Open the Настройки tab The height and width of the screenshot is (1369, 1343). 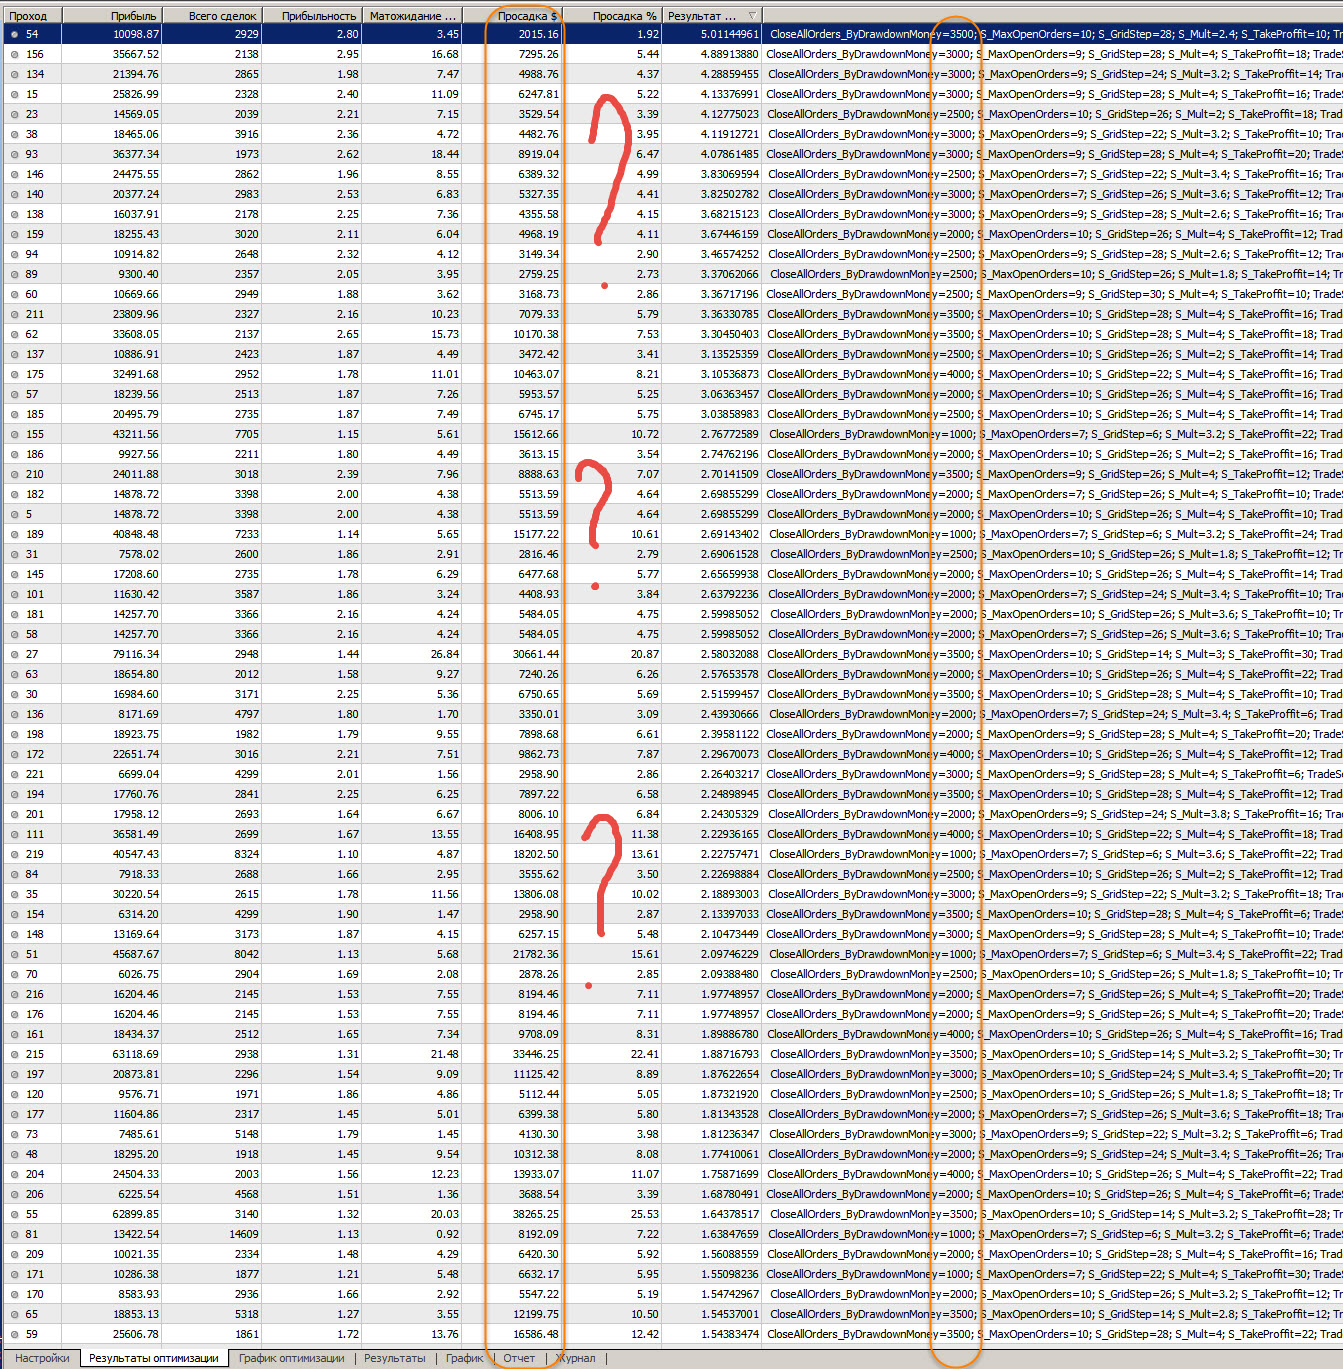coord(43,1358)
